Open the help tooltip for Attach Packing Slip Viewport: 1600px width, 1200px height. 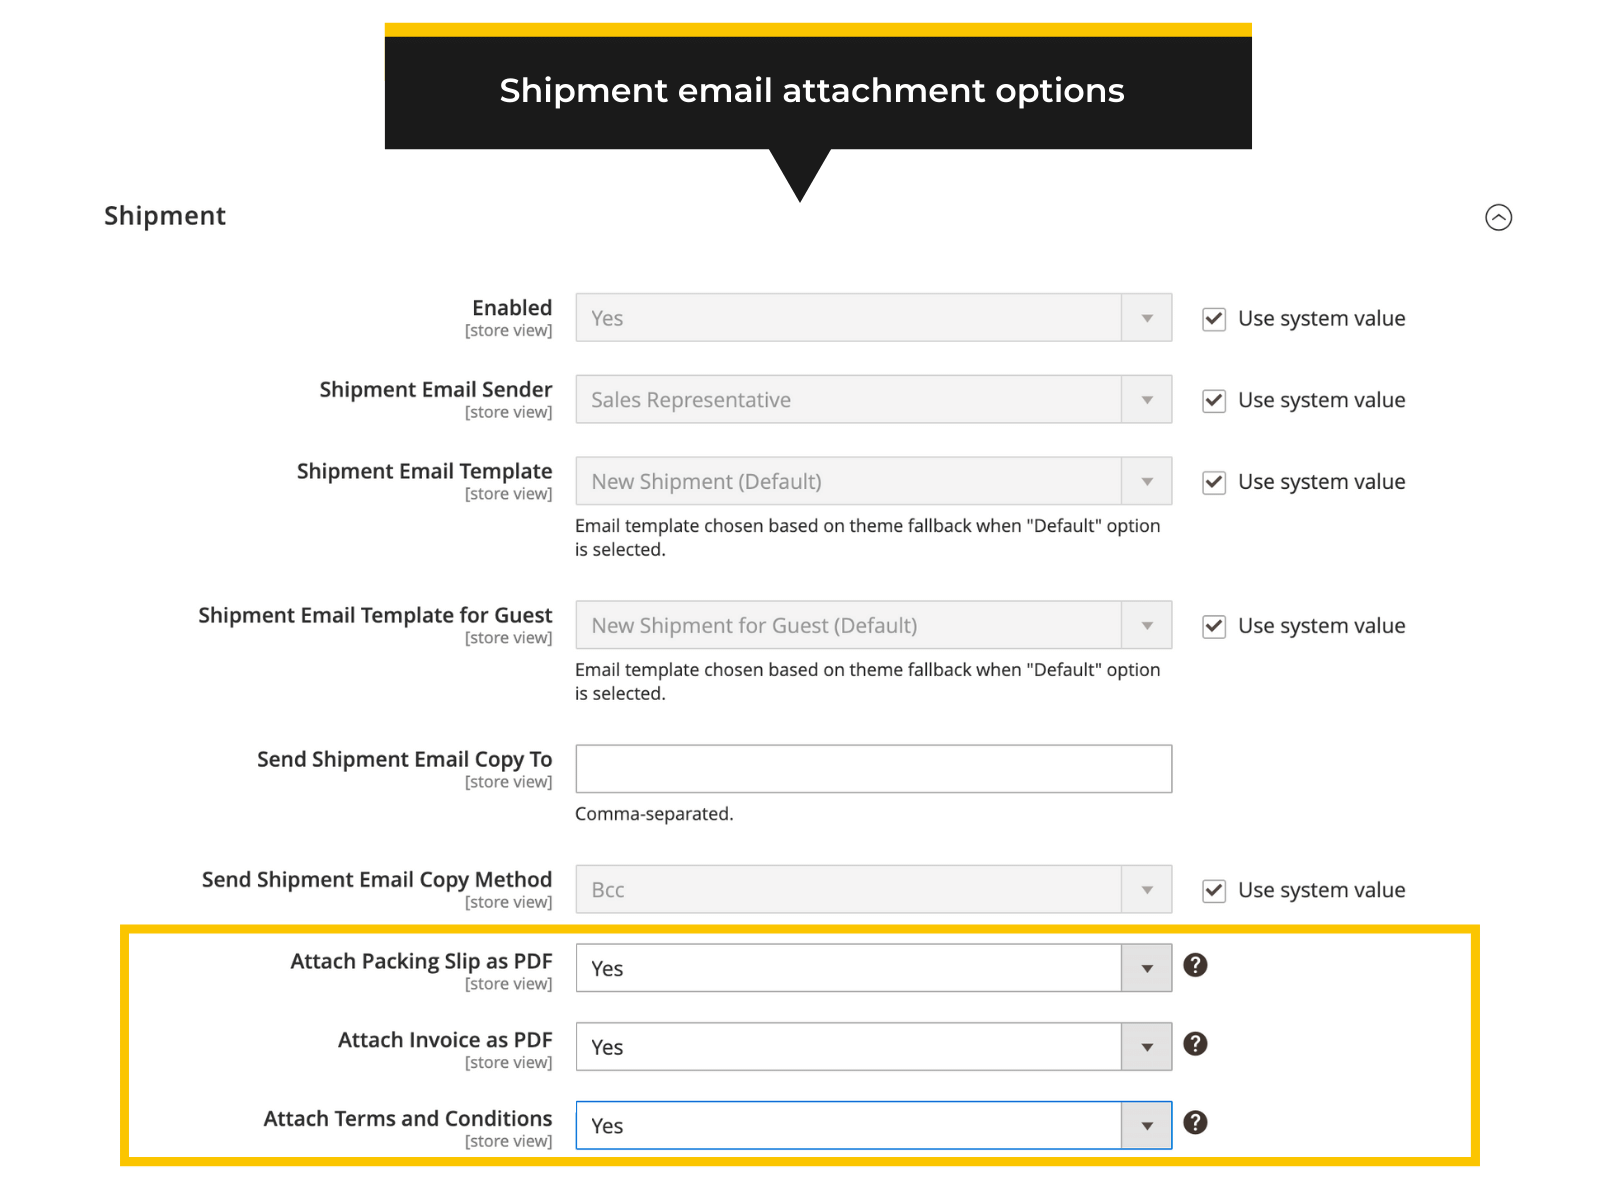1196,965
